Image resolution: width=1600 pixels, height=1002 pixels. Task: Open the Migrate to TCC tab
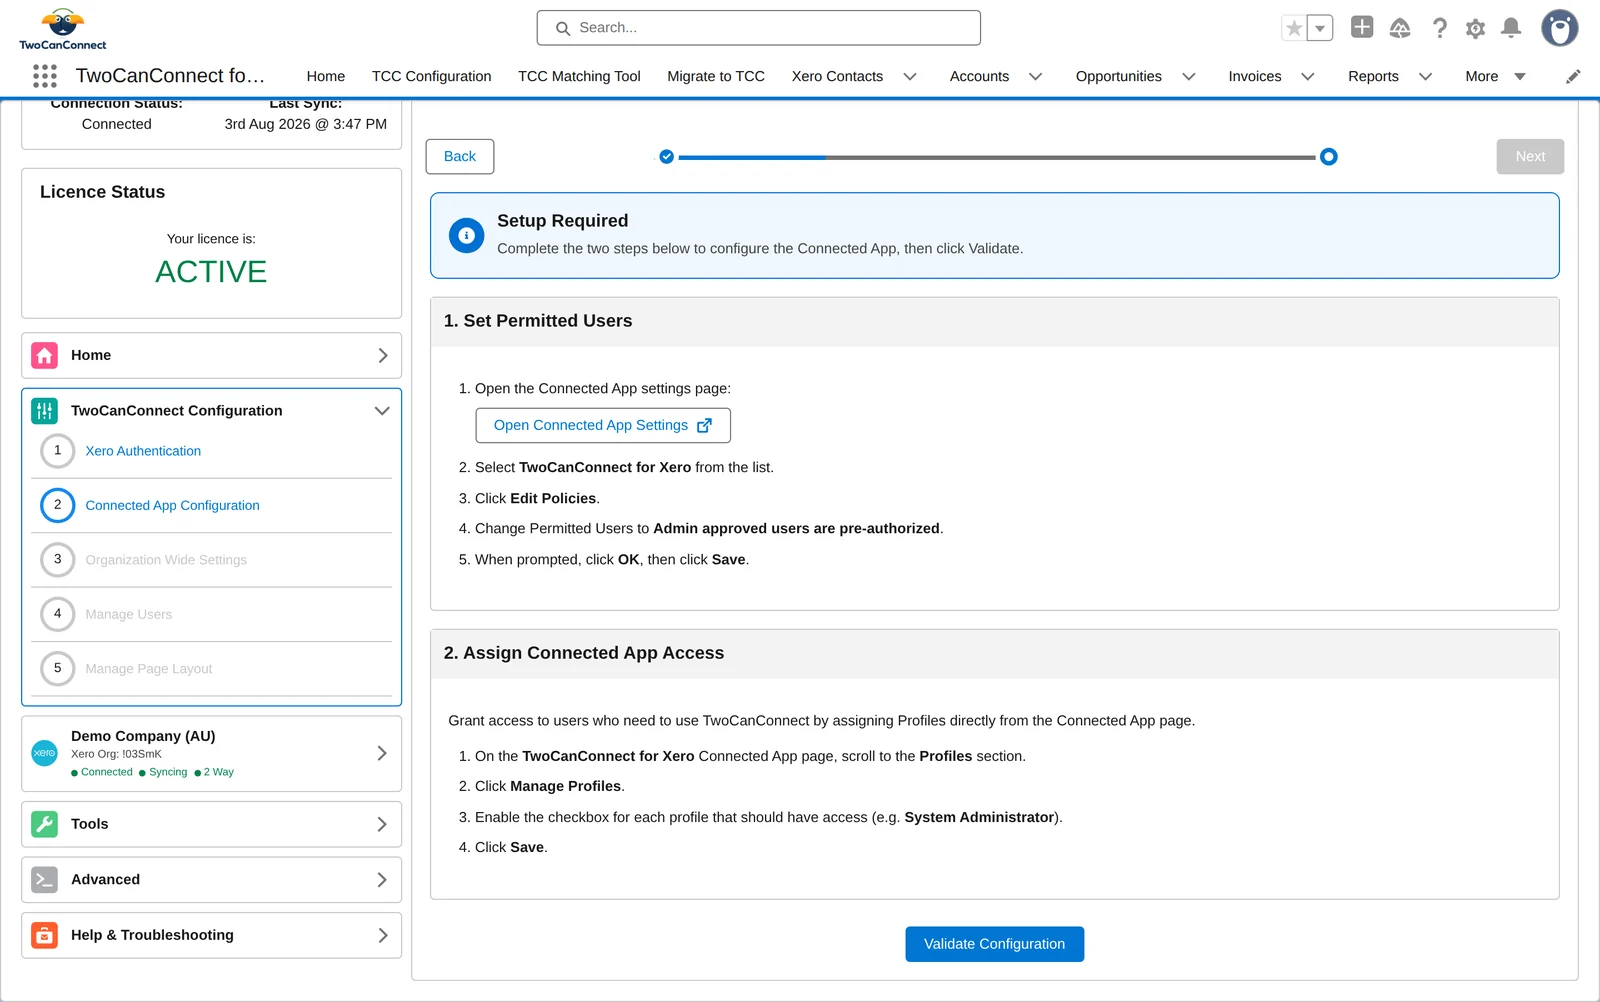click(x=716, y=76)
